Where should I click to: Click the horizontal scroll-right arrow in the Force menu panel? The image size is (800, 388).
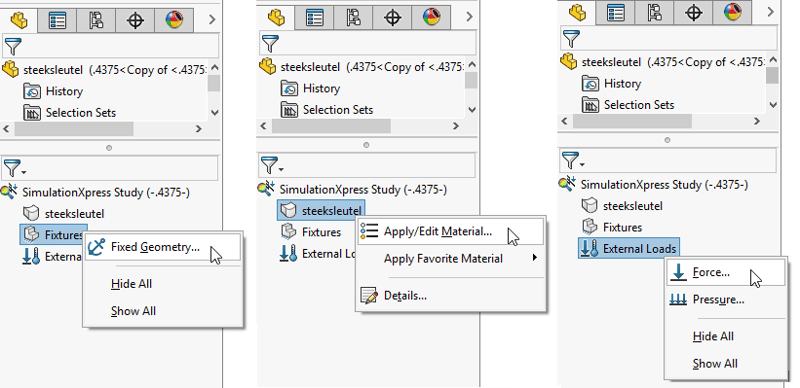tap(757, 121)
